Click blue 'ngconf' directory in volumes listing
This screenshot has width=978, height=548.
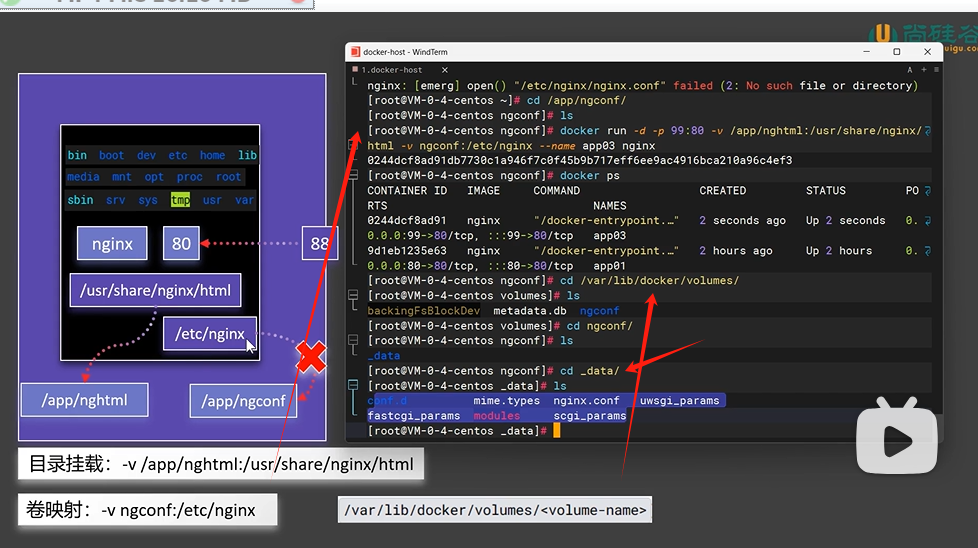(x=599, y=310)
